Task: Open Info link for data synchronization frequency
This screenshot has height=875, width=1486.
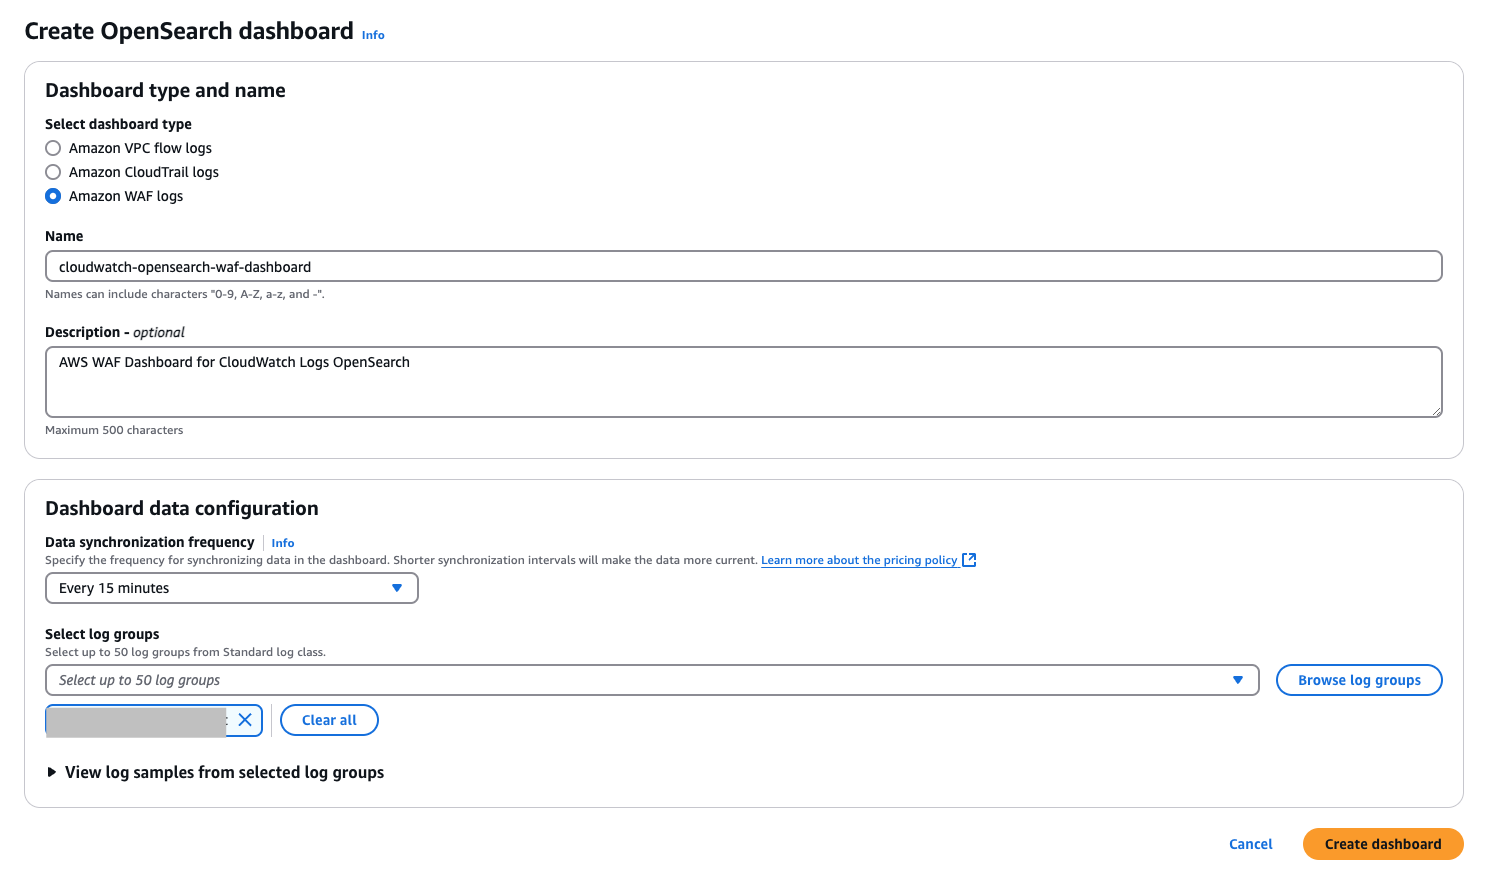Action: (x=283, y=543)
